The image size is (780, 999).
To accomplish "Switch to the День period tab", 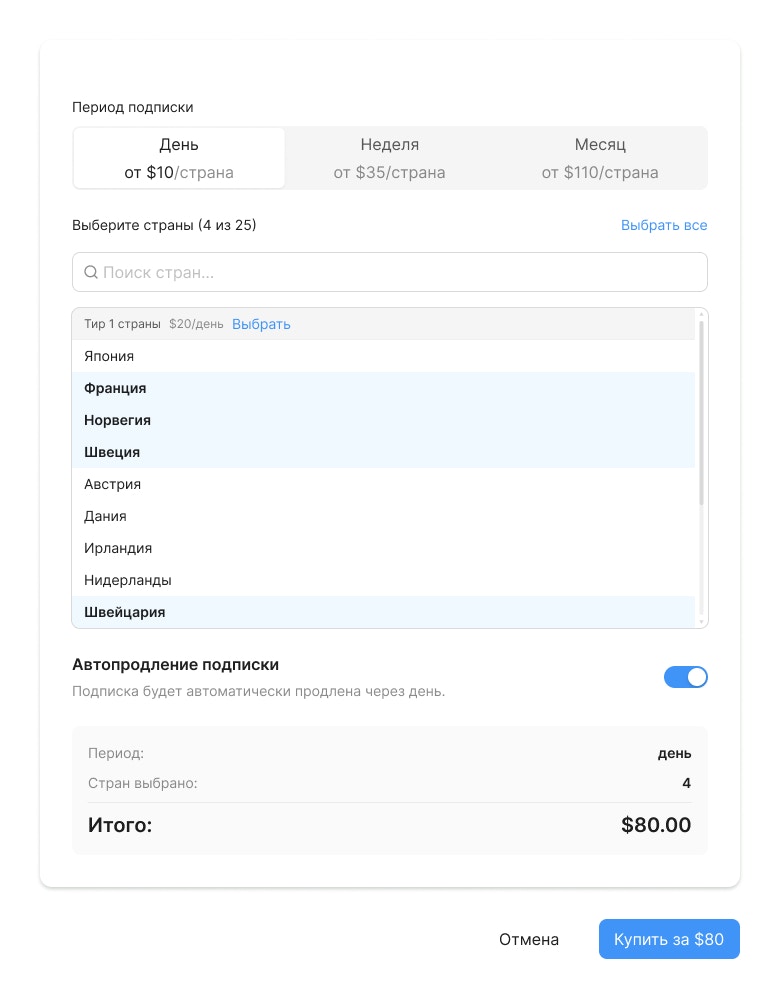I will click(x=178, y=157).
